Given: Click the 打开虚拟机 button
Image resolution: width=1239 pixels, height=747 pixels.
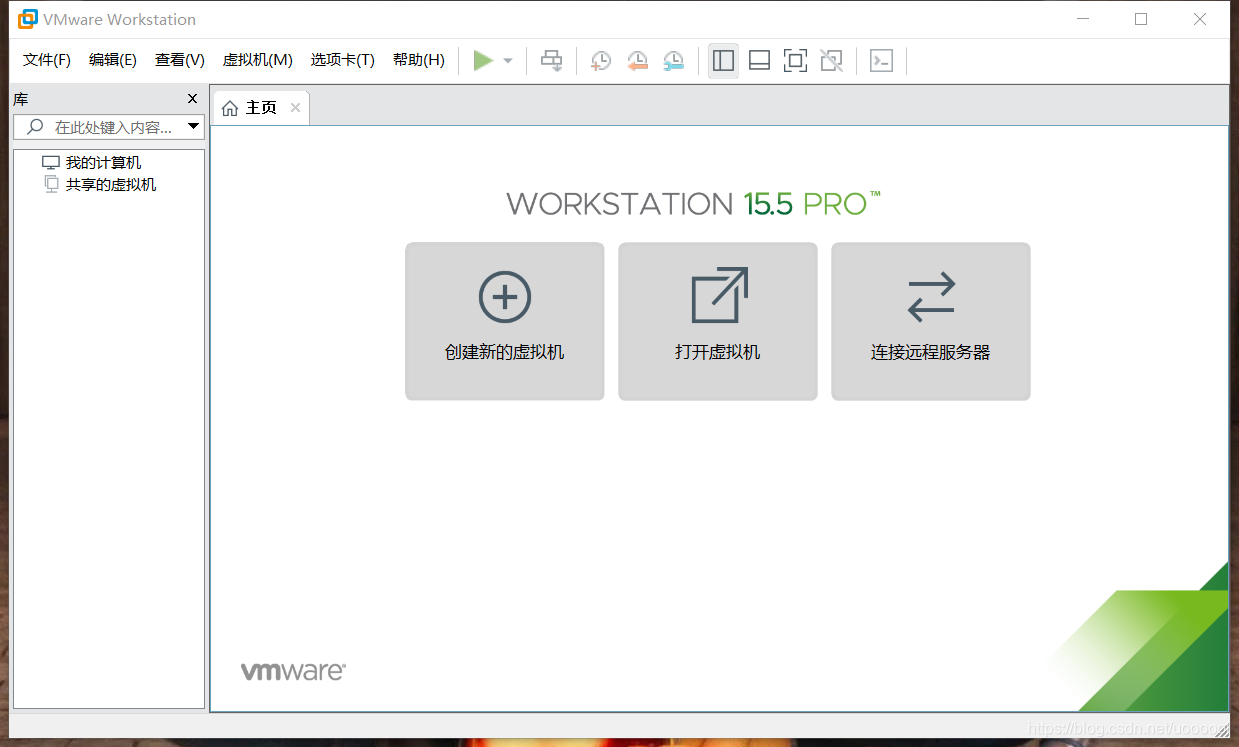Looking at the screenshot, I should pos(718,321).
